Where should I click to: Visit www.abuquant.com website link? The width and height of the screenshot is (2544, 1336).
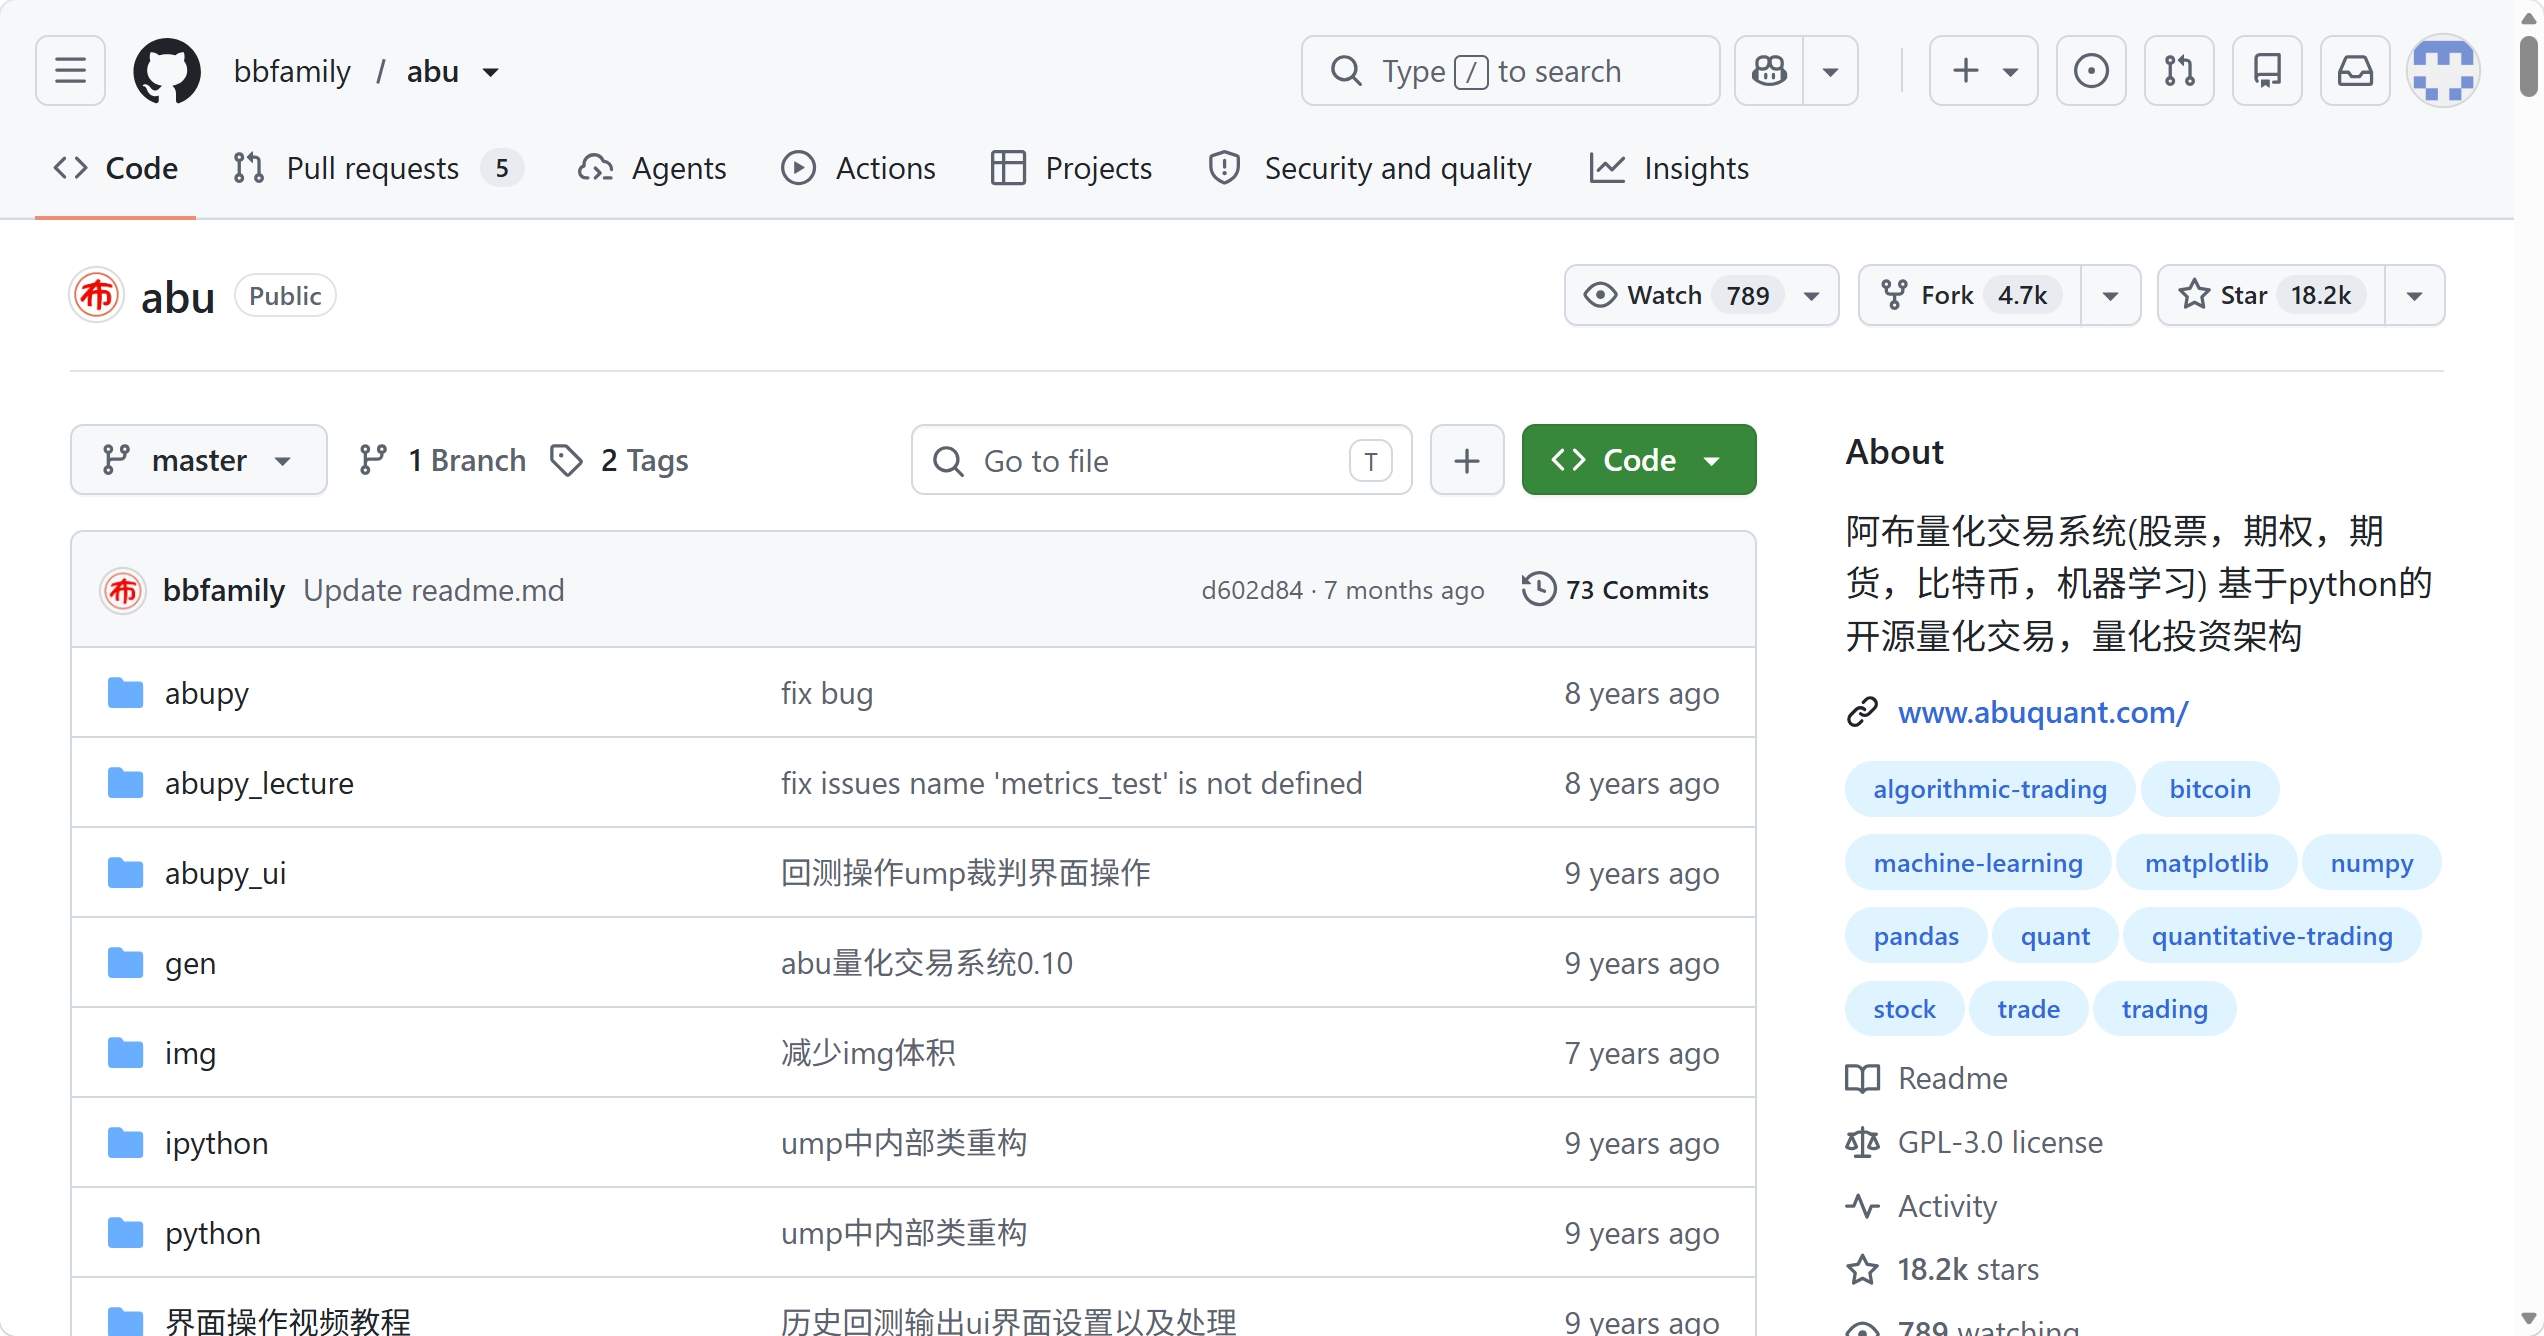click(2043, 713)
